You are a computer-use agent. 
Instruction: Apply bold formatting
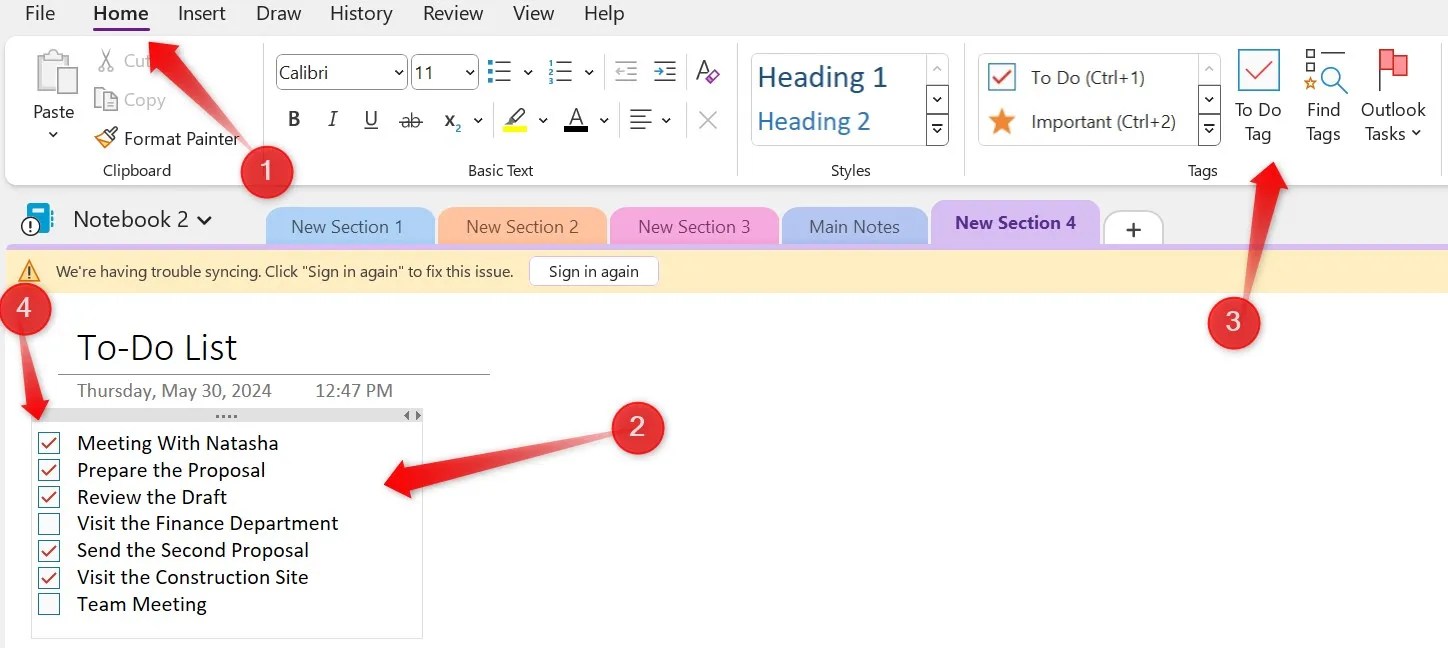(293, 119)
